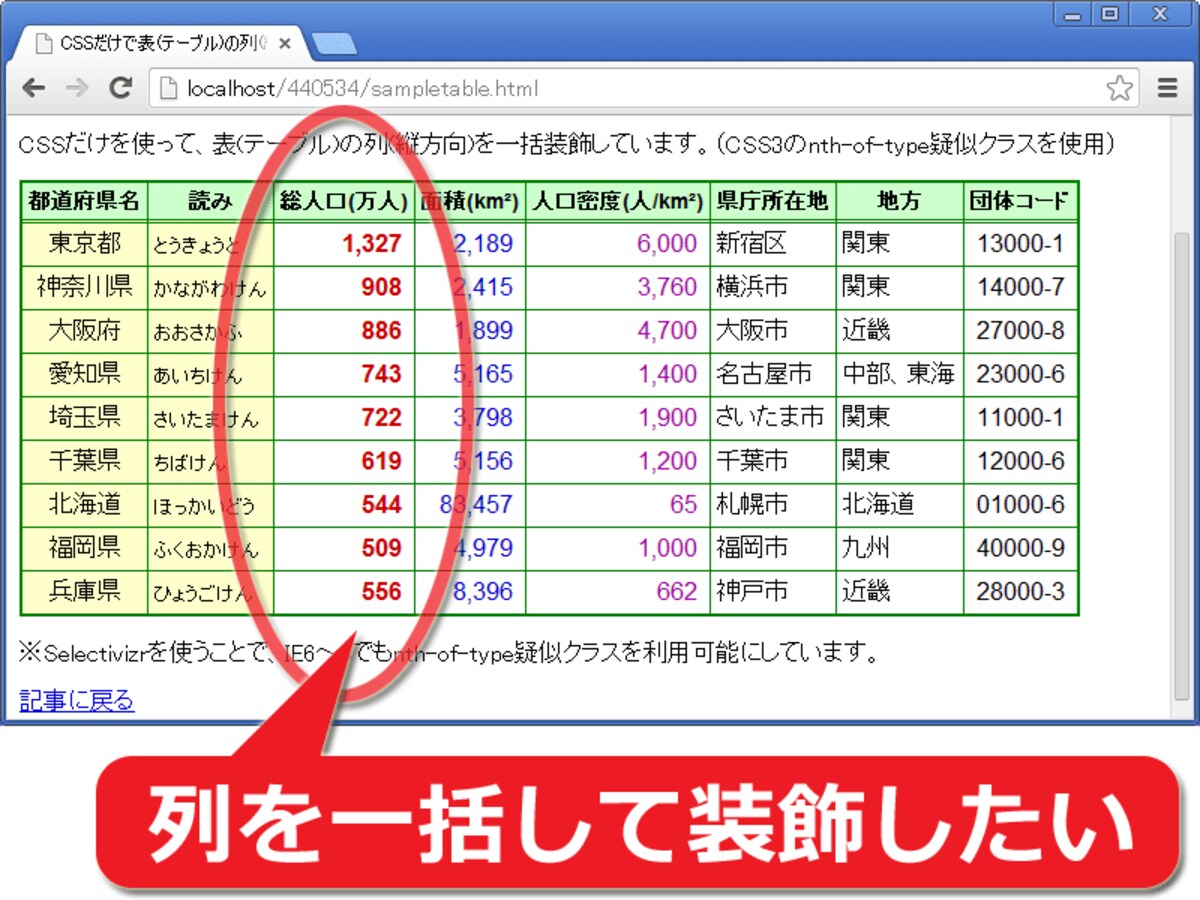Click the code 40000-9
The image size is (1200, 900).
point(1021,549)
